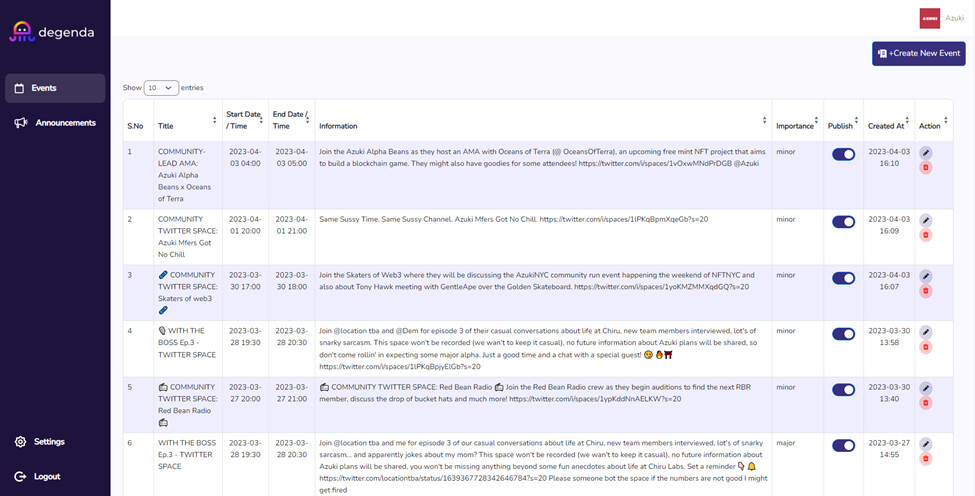Delete the Azuki Alpha Beans AMA event
This screenshot has height=496, width=975.
[926, 167]
